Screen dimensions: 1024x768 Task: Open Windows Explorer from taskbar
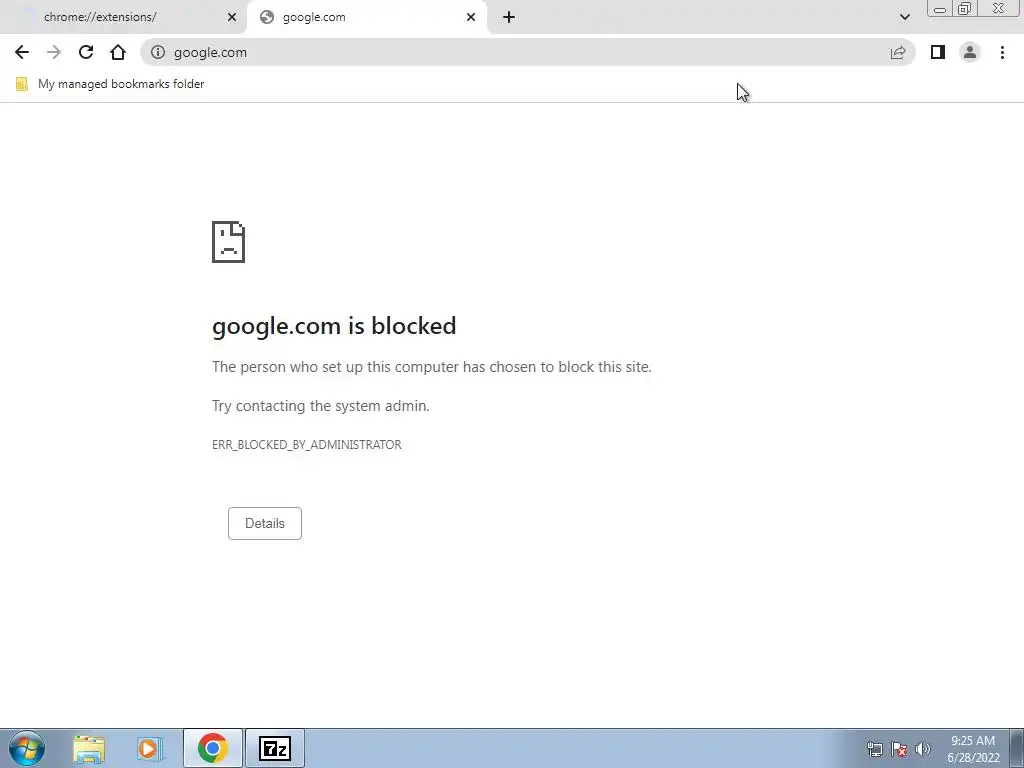click(89, 748)
